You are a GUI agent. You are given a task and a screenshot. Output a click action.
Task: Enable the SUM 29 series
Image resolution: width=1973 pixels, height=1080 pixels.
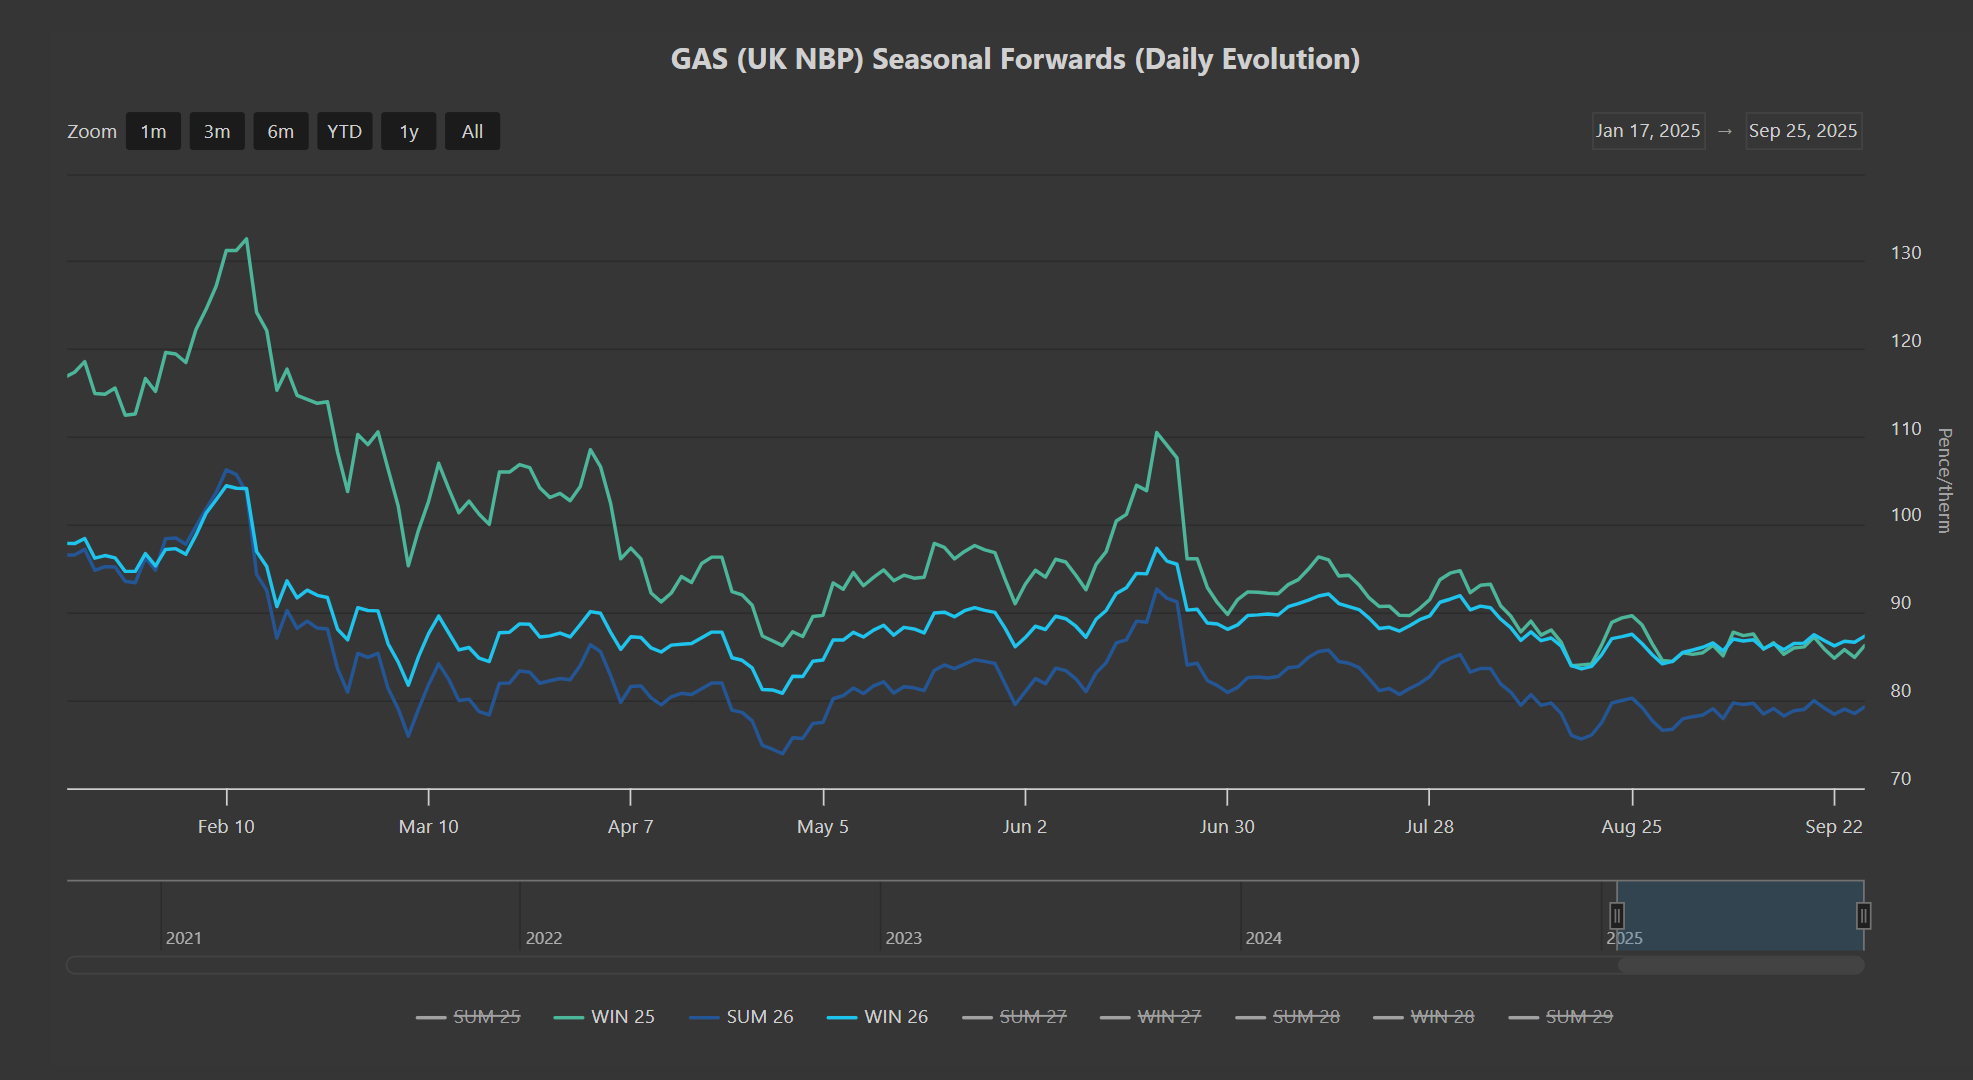(1578, 1017)
